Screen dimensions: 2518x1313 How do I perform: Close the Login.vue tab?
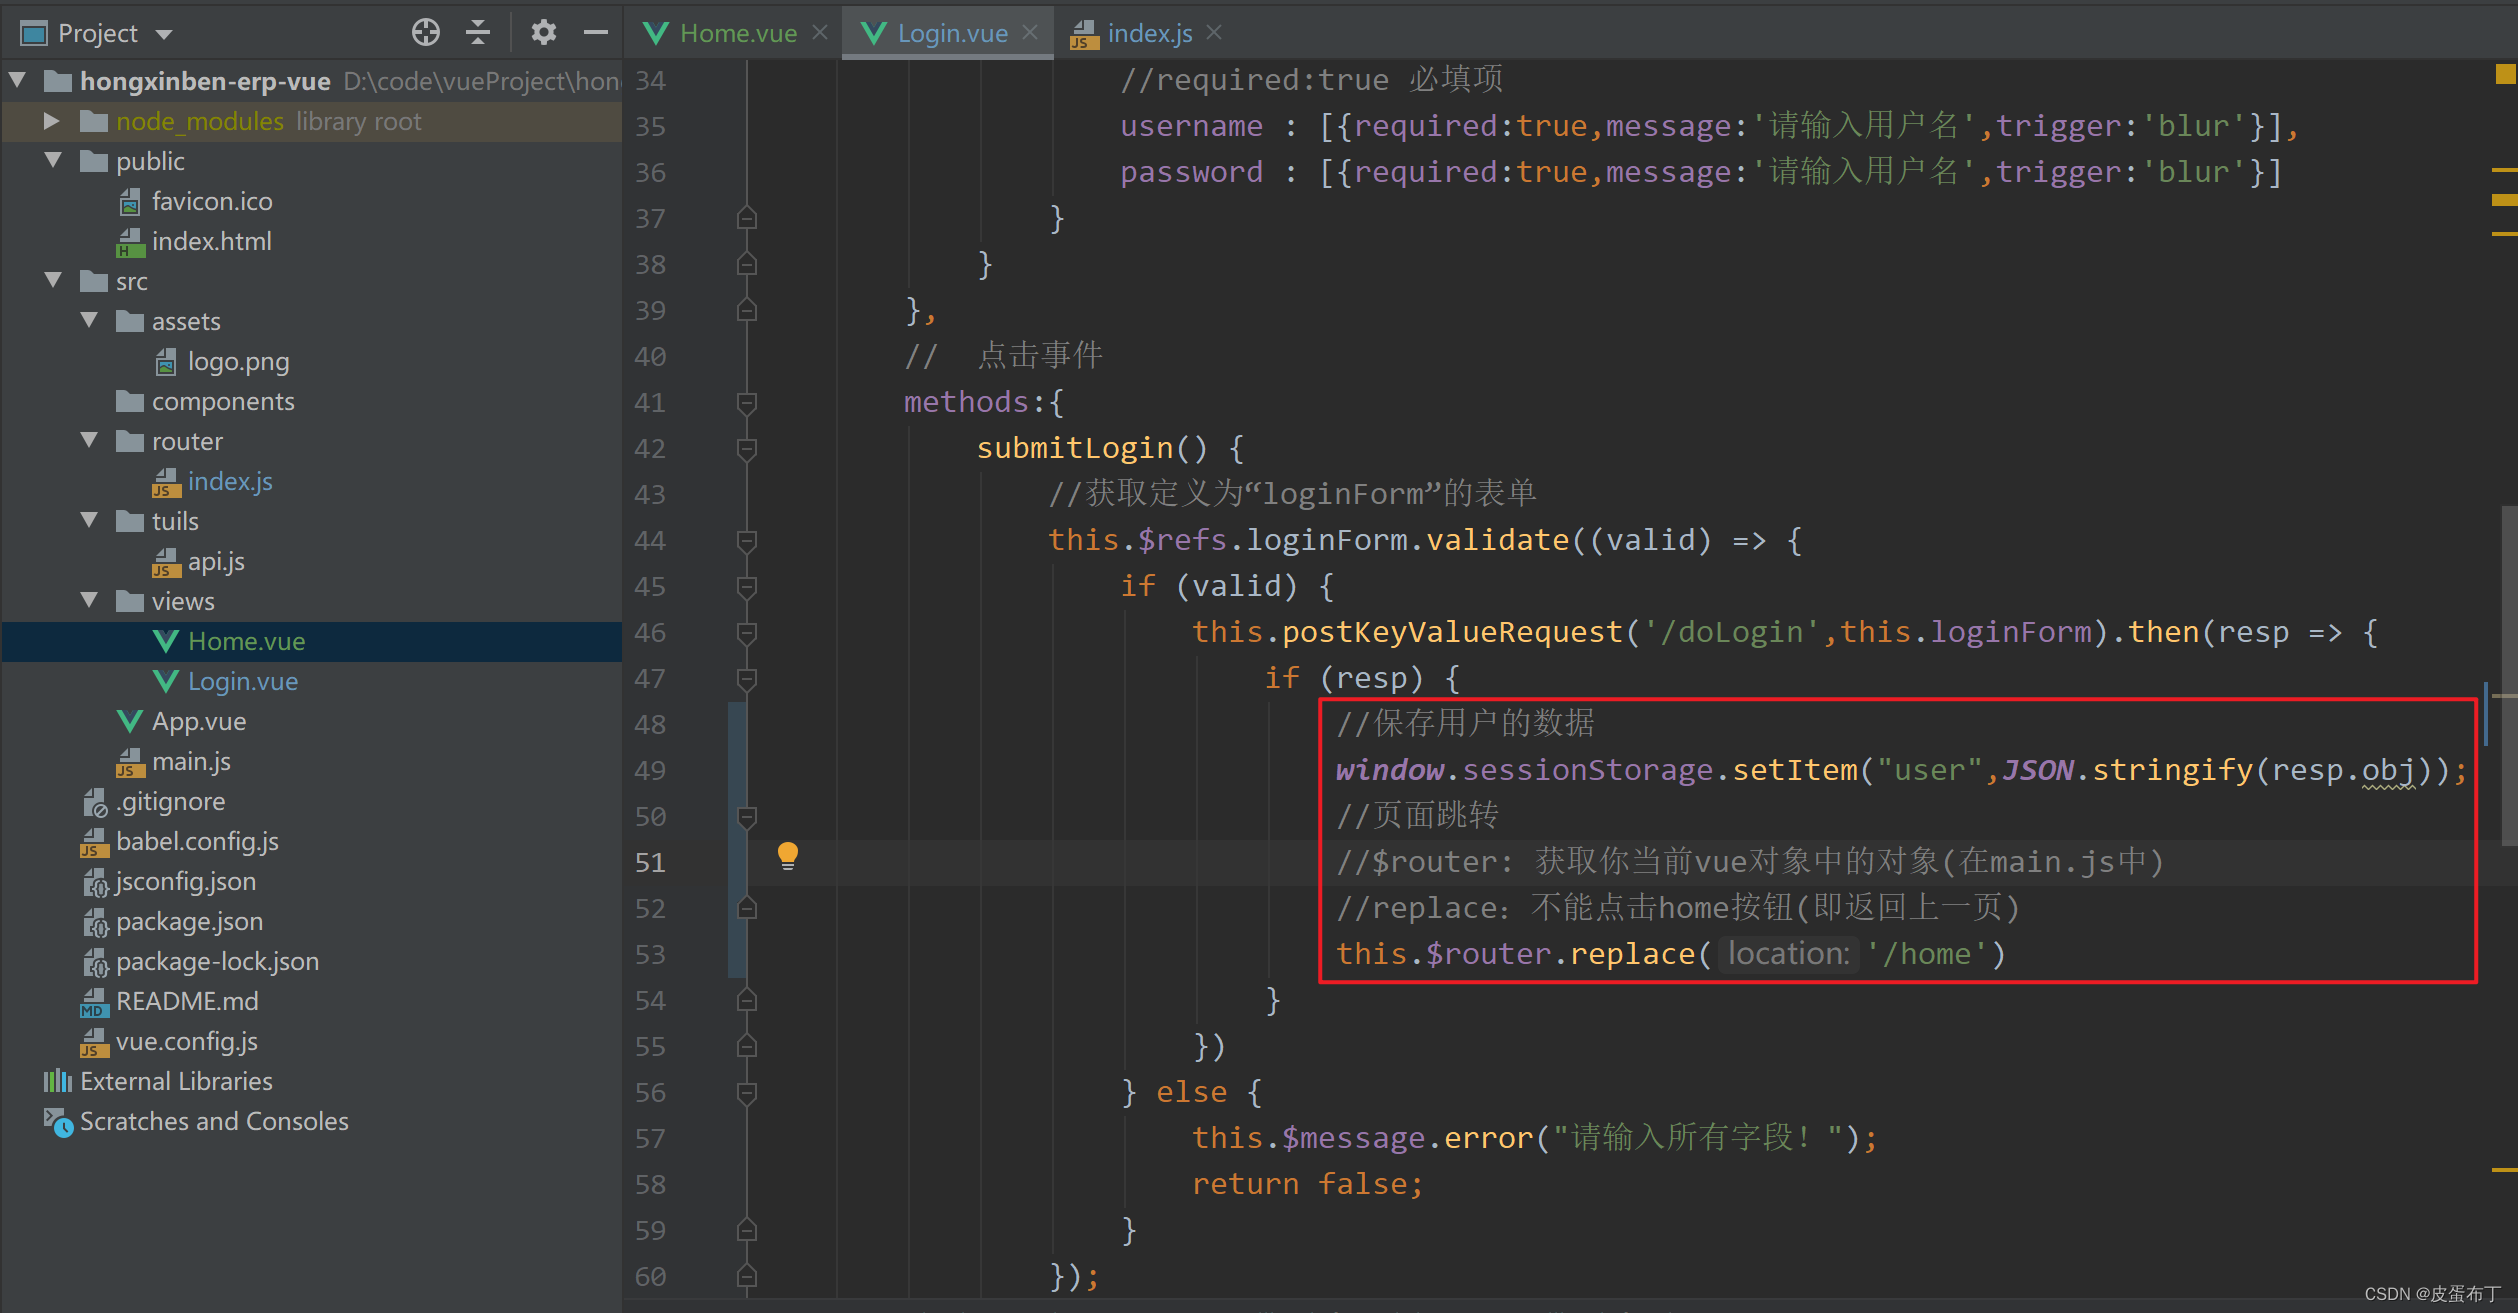tap(1030, 33)
